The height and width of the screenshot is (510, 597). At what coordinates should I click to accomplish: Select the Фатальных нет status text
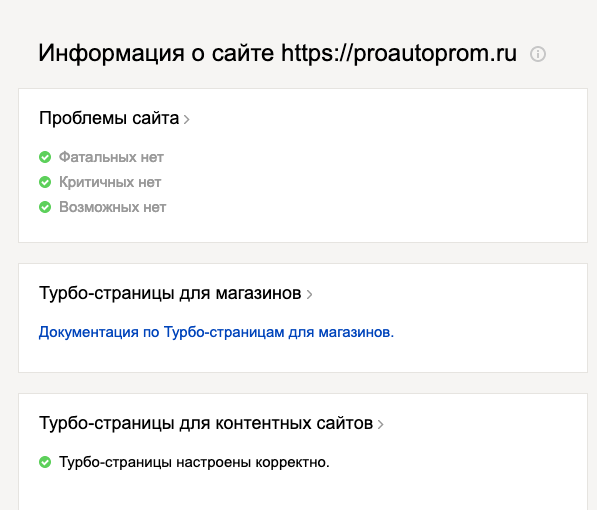pos(111,157)
